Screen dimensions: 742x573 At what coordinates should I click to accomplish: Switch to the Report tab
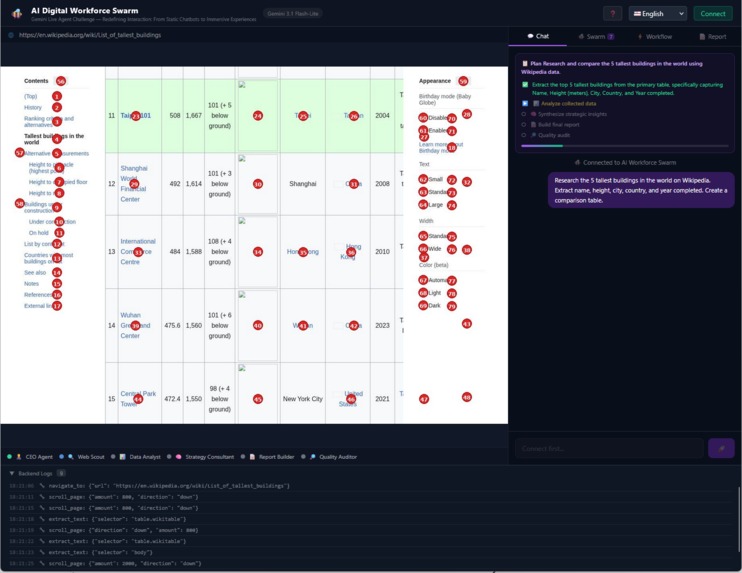(713, 36)
